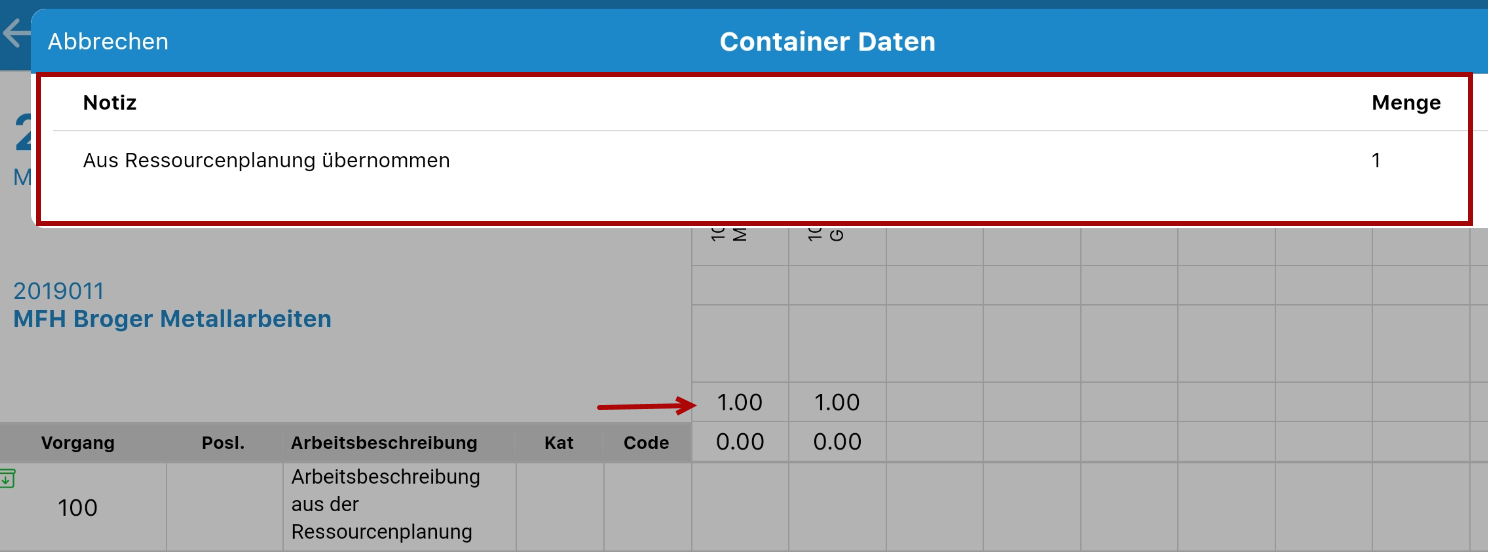Cancel the dialog with Abbrechen
The image size is (1488, 552).
[108, 41]
